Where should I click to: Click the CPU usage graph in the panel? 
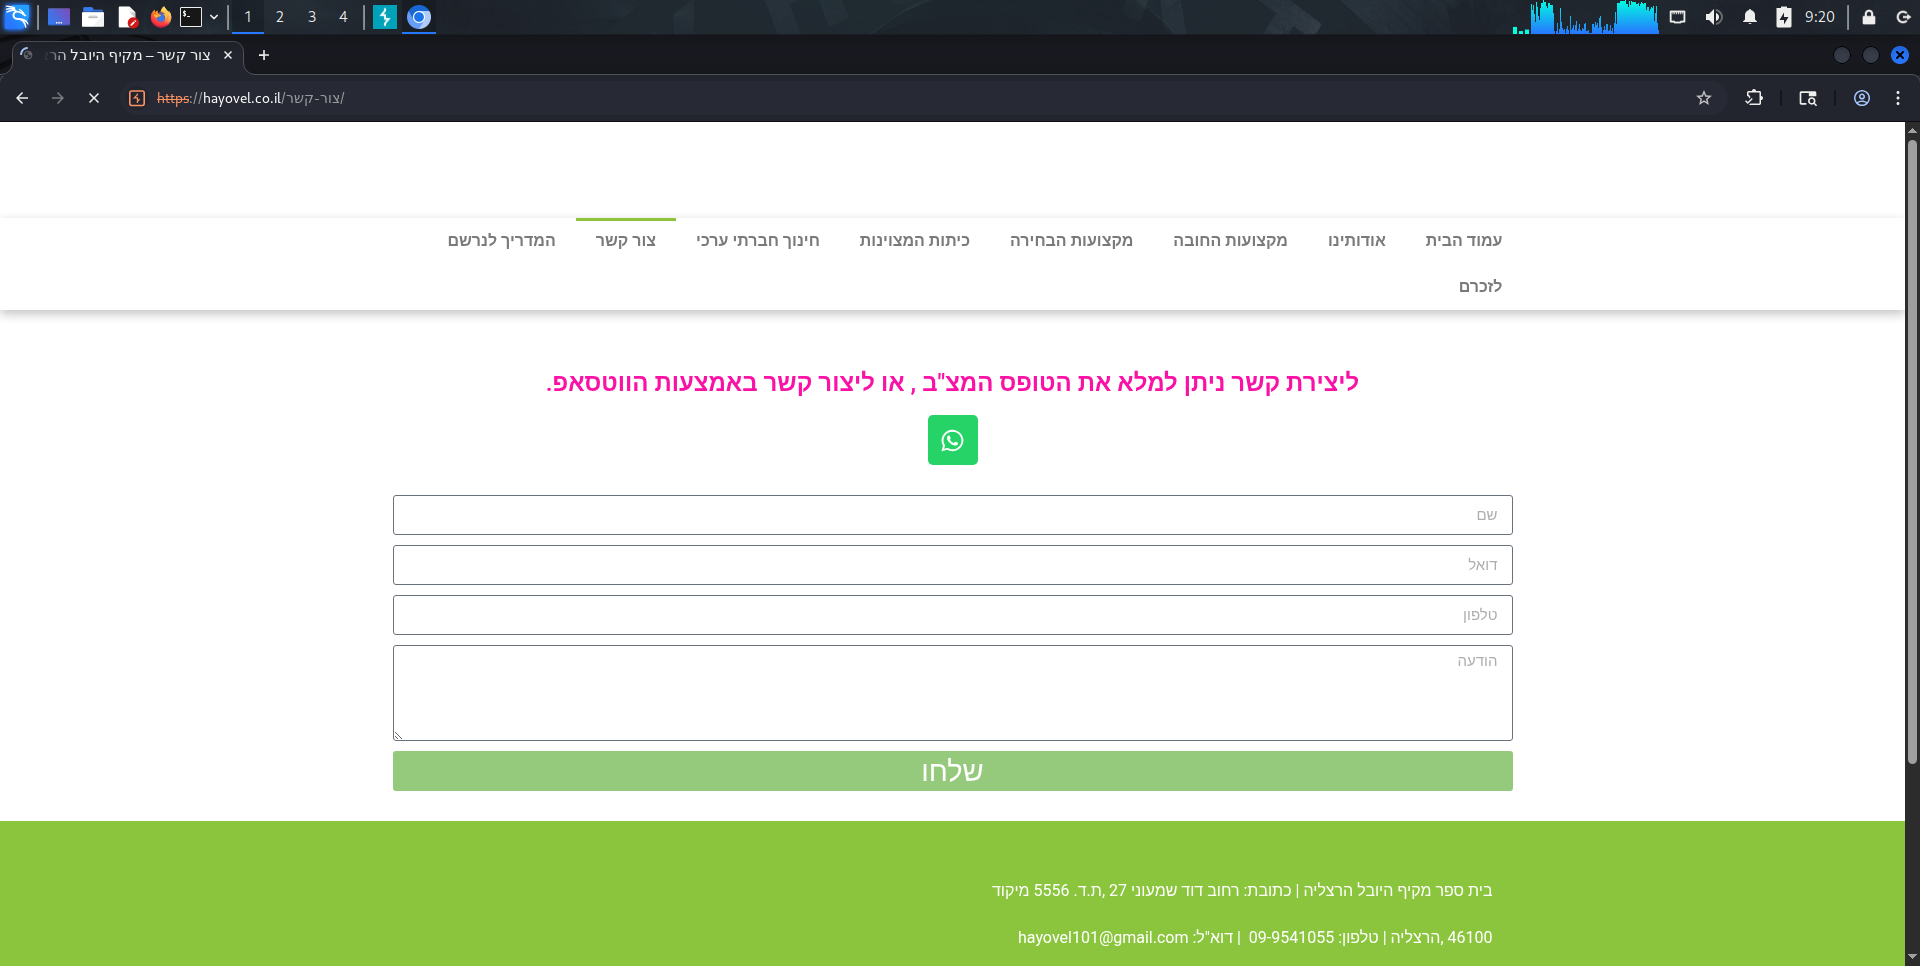click(1585, 17)
